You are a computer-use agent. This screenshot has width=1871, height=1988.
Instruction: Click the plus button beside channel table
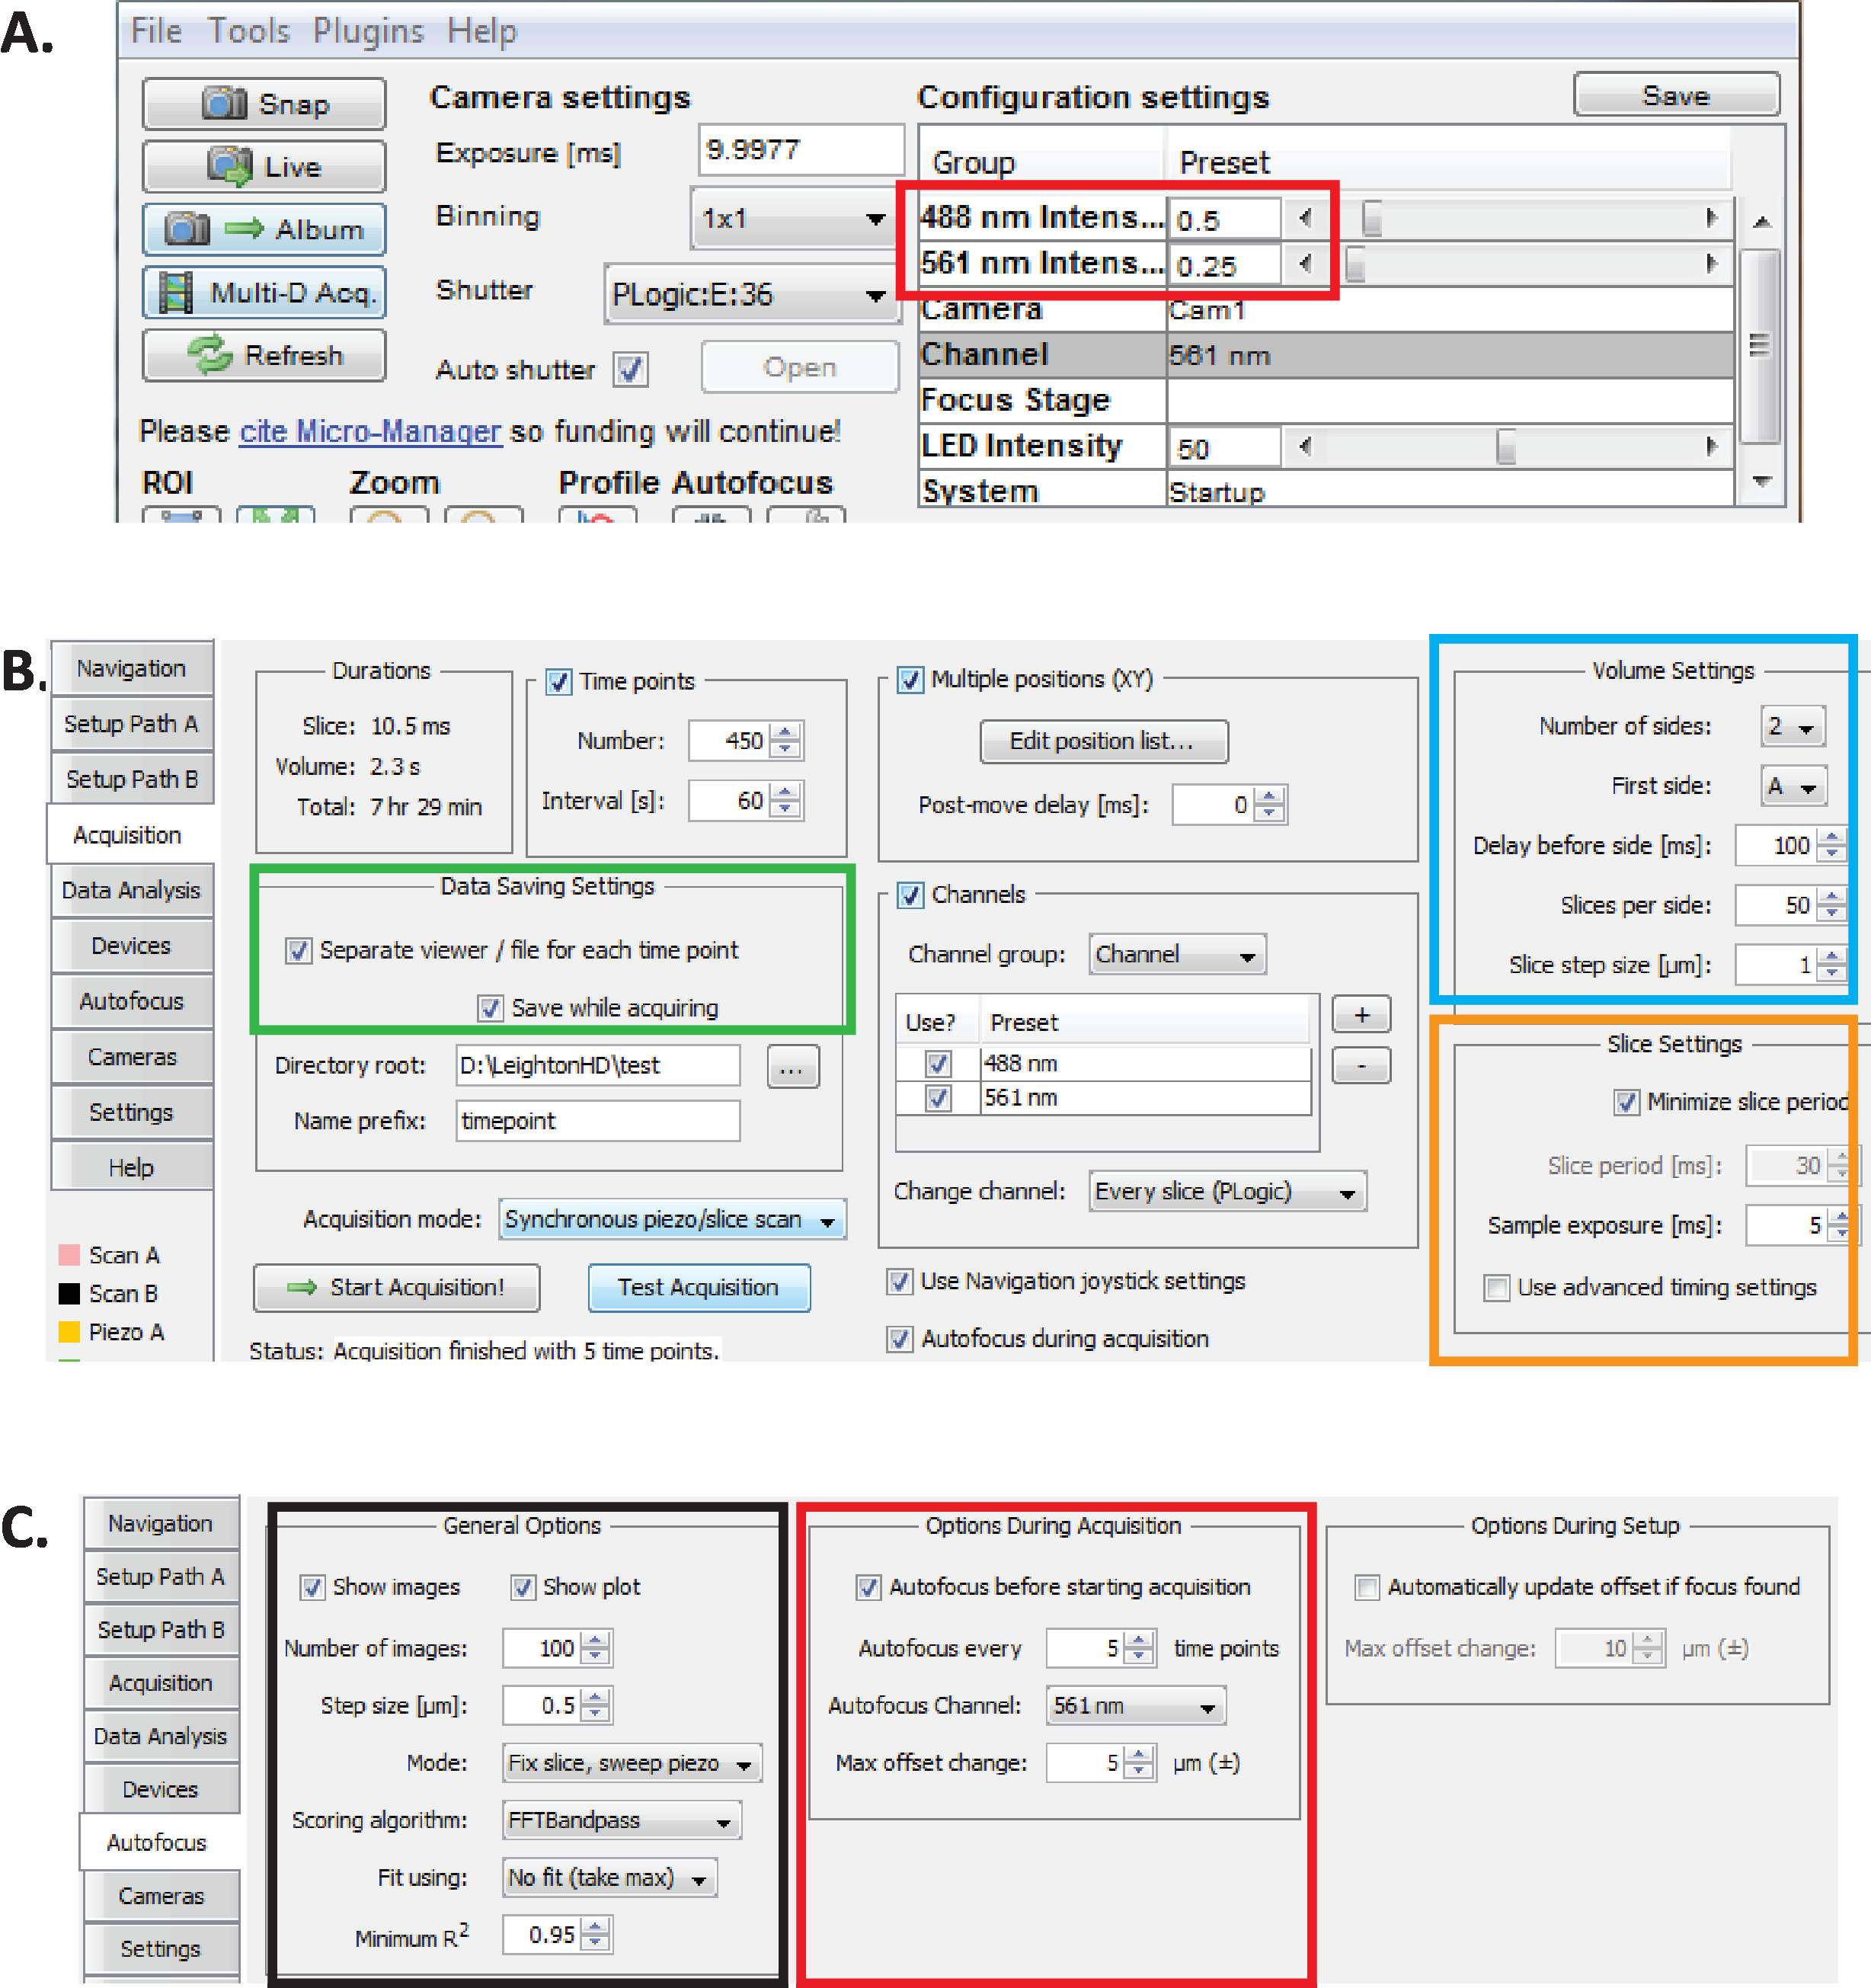click(x=1361, y=1015)
